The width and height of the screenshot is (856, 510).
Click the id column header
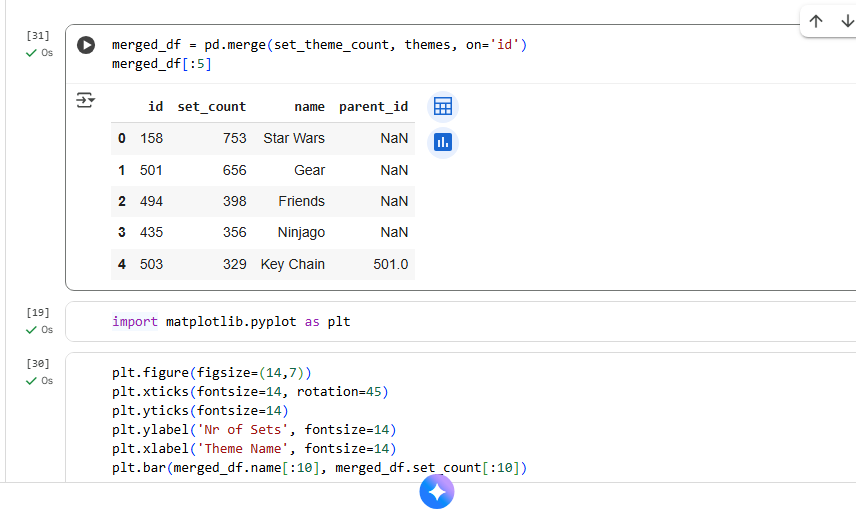(x=156, y=106)
